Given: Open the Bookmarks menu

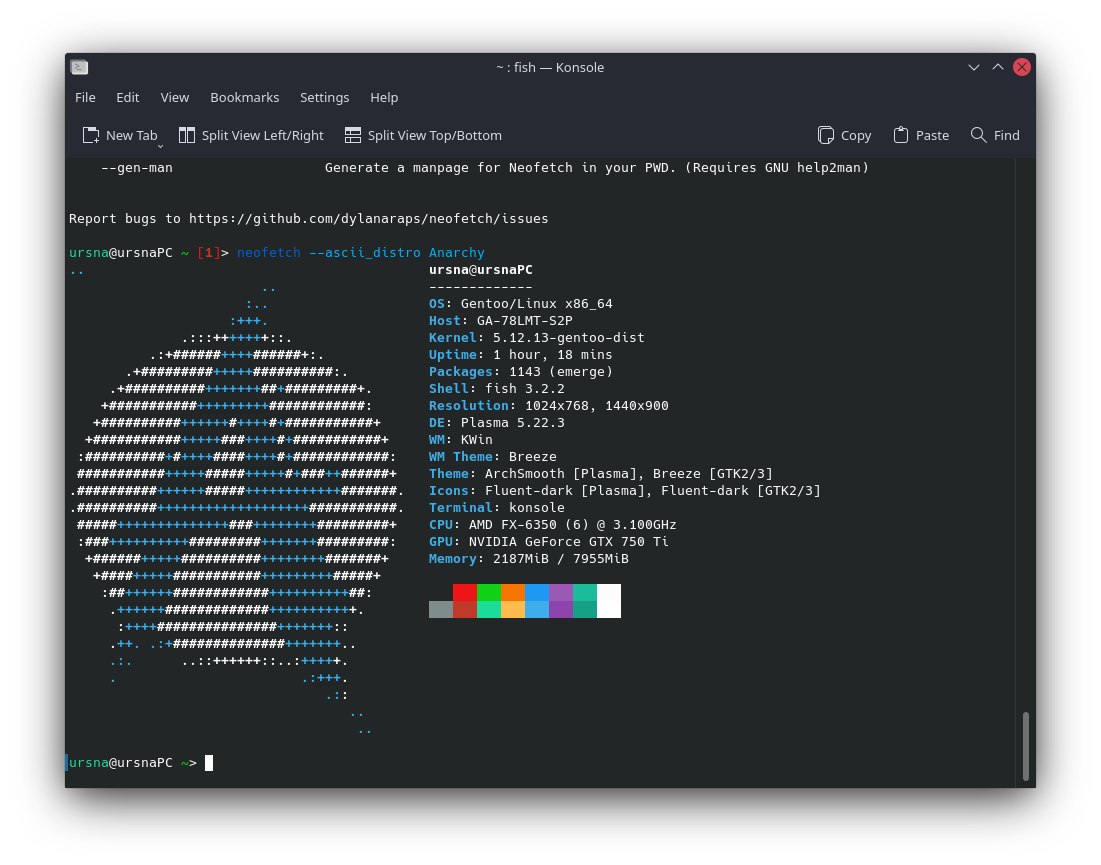Looking at the screenshot, I should coord(244,98).
